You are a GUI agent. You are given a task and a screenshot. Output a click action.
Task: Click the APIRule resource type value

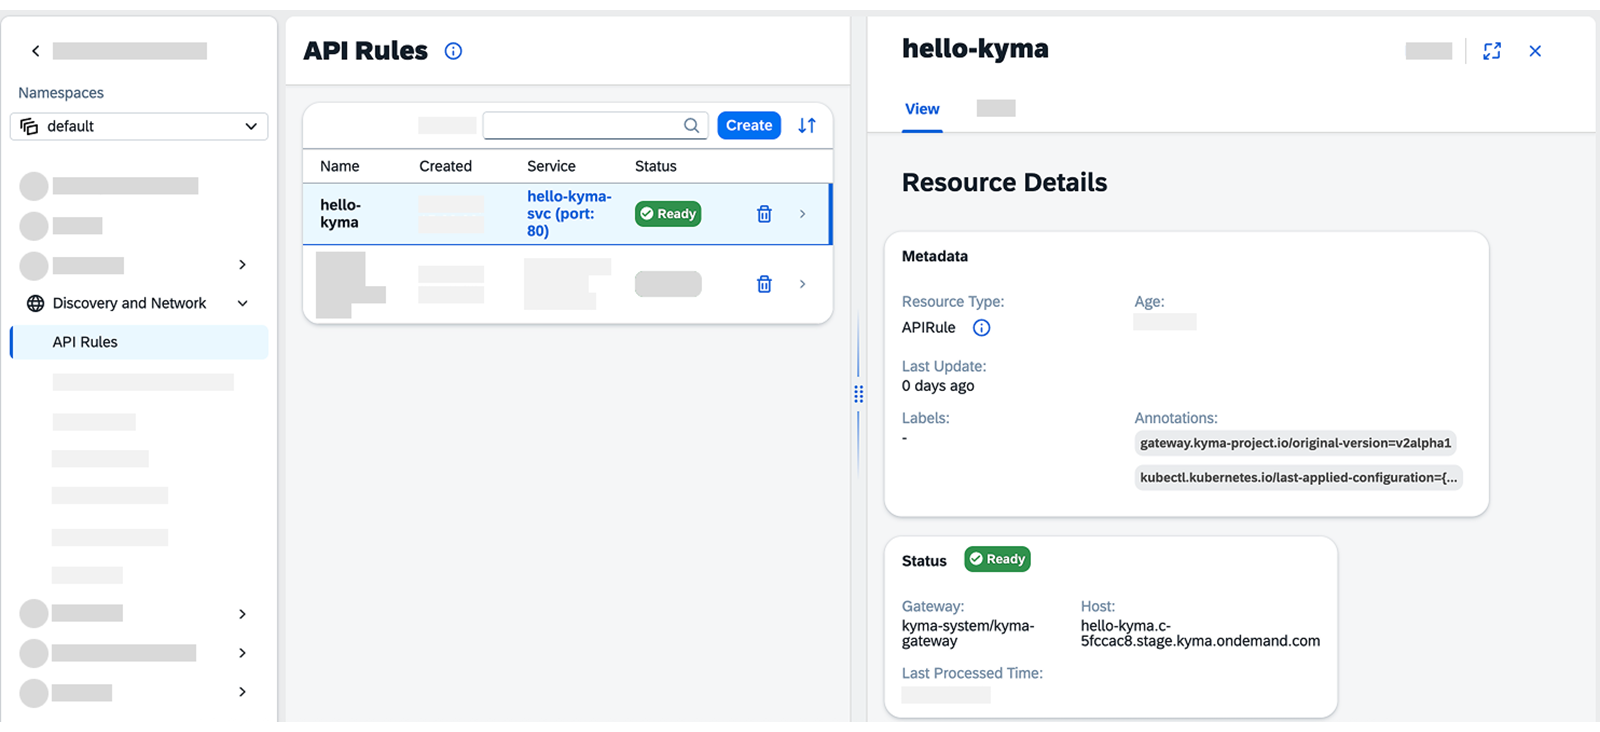[929, 328]
